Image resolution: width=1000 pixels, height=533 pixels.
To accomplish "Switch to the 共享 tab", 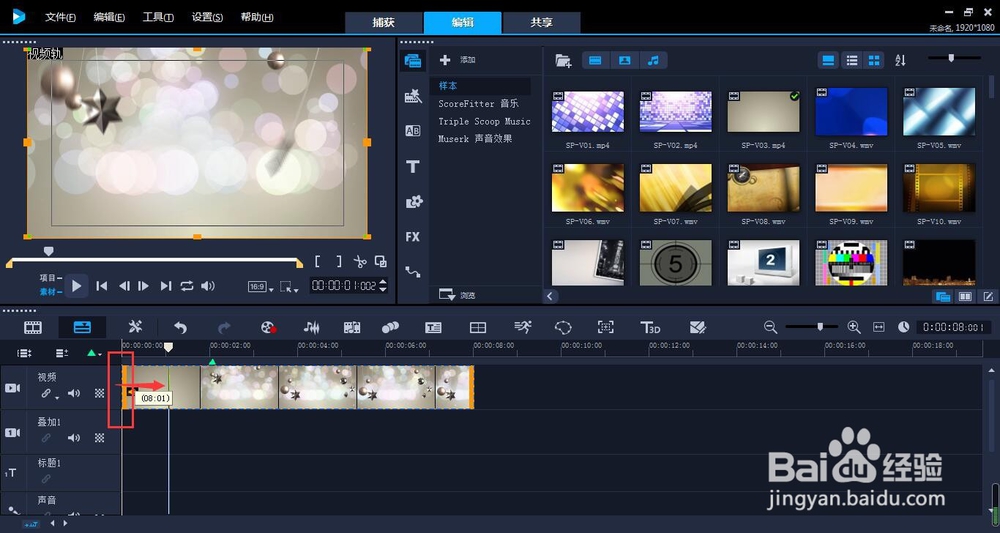I will point(541,22).
